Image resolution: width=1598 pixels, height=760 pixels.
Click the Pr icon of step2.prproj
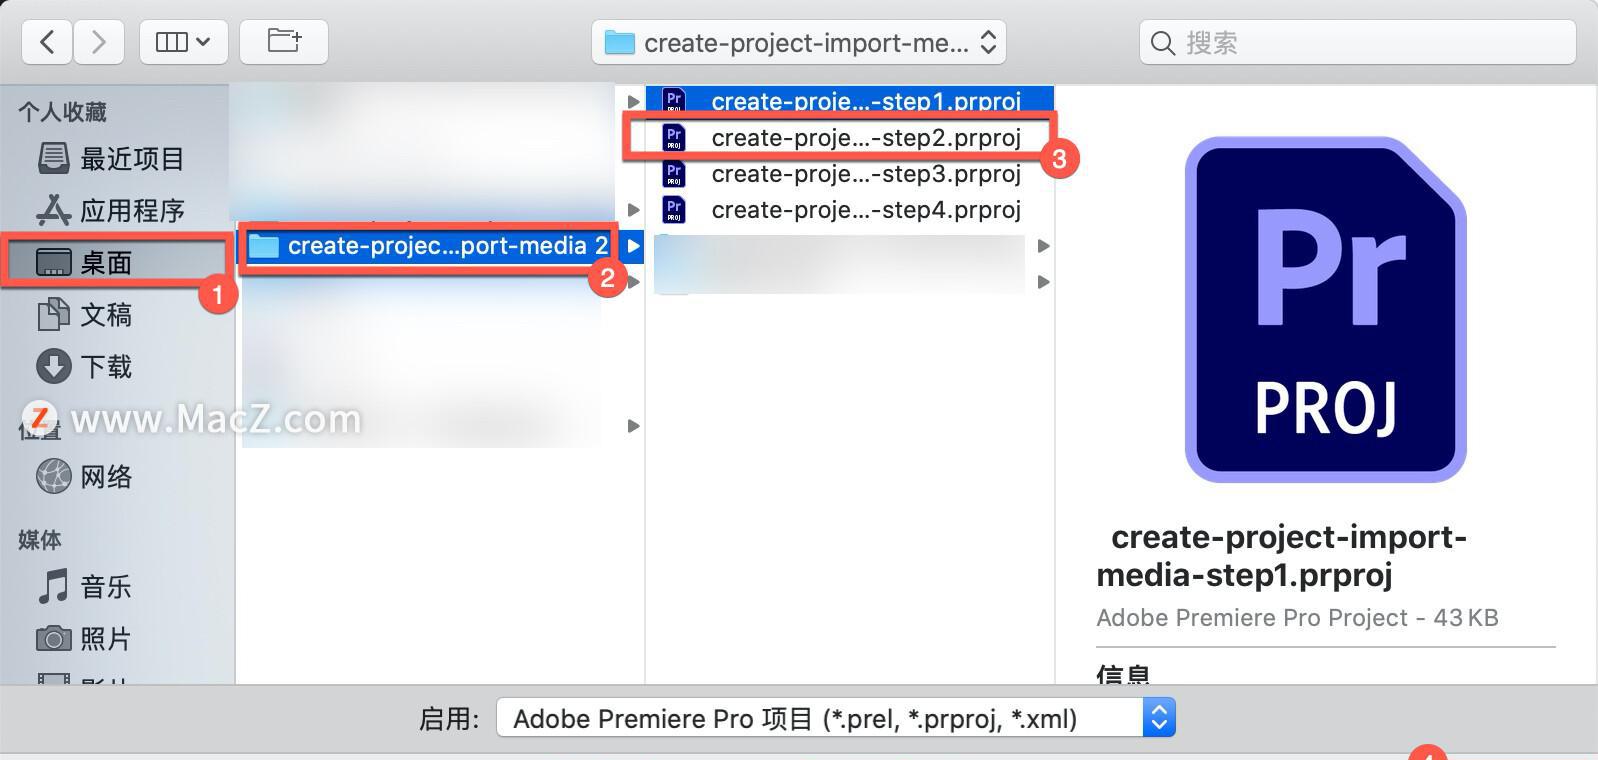(x=674, y=137)
